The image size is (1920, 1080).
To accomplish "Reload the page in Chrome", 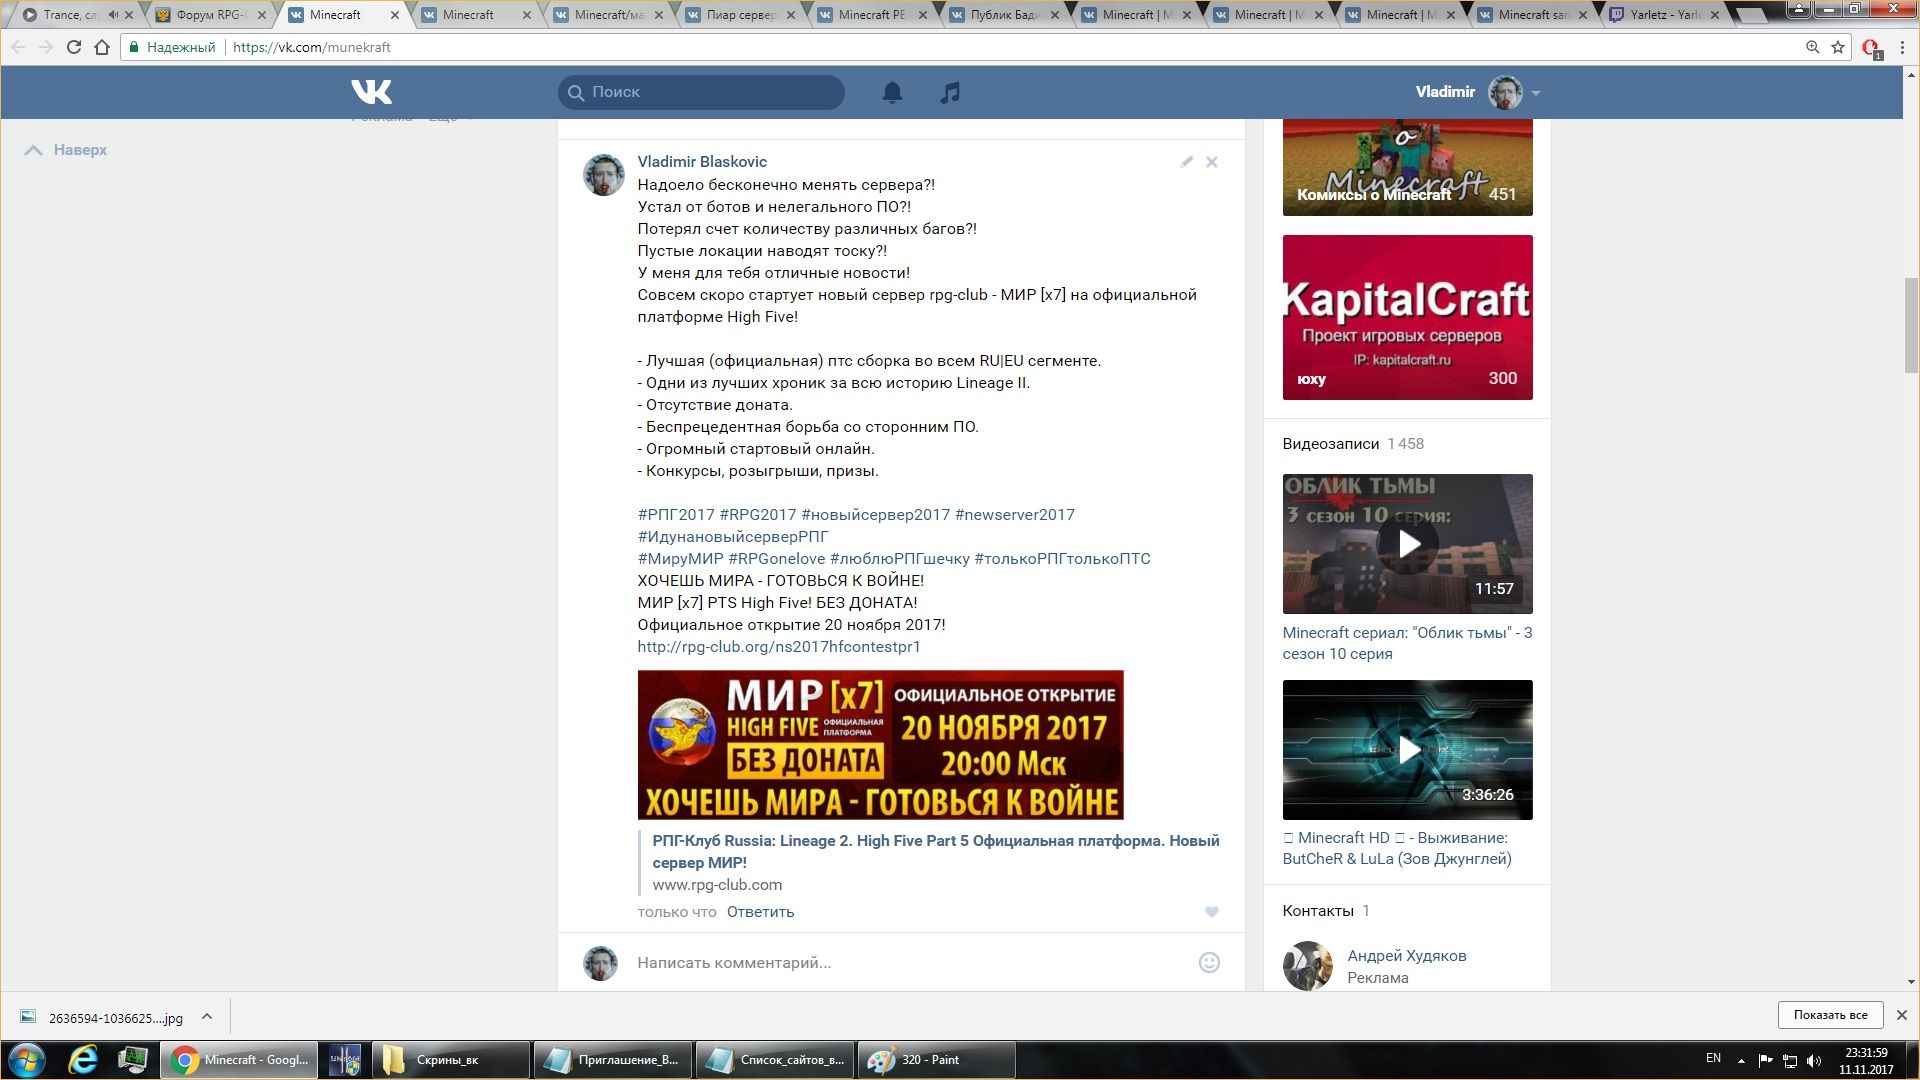I will point(73,47).
